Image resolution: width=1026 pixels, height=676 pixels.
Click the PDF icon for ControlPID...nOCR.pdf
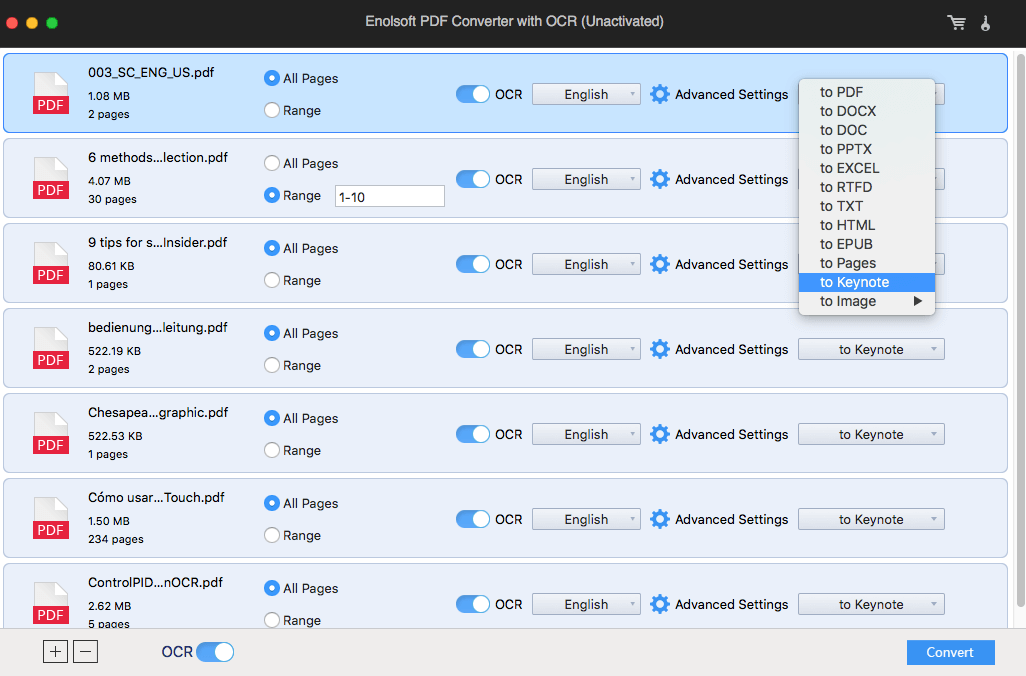(x=51, y=603)
